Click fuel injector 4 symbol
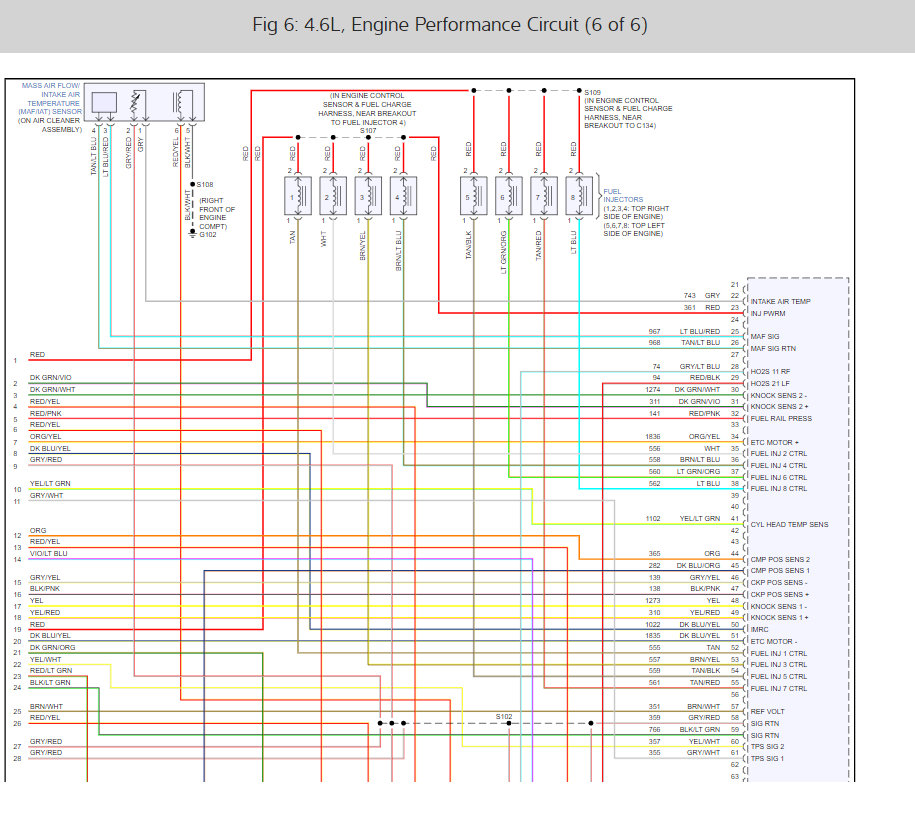915x816 pixels. pos(403,197)
